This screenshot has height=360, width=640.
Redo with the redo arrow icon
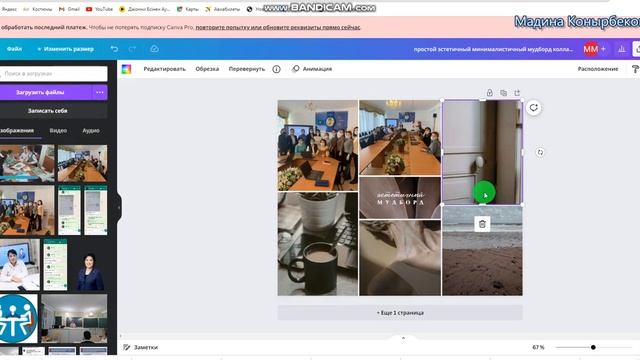coord(132,49)
